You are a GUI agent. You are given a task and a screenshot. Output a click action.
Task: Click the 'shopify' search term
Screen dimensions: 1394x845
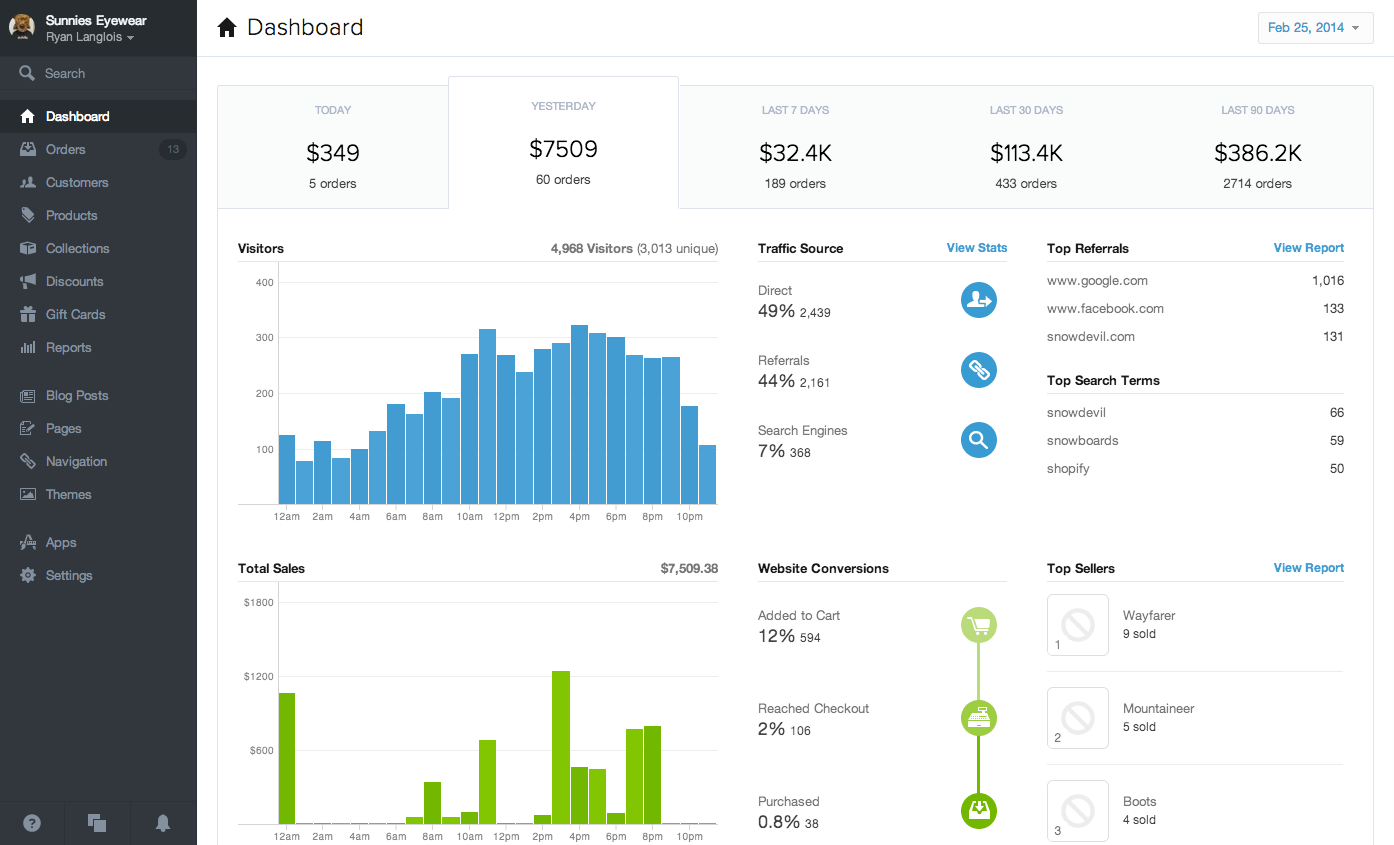1068,469
